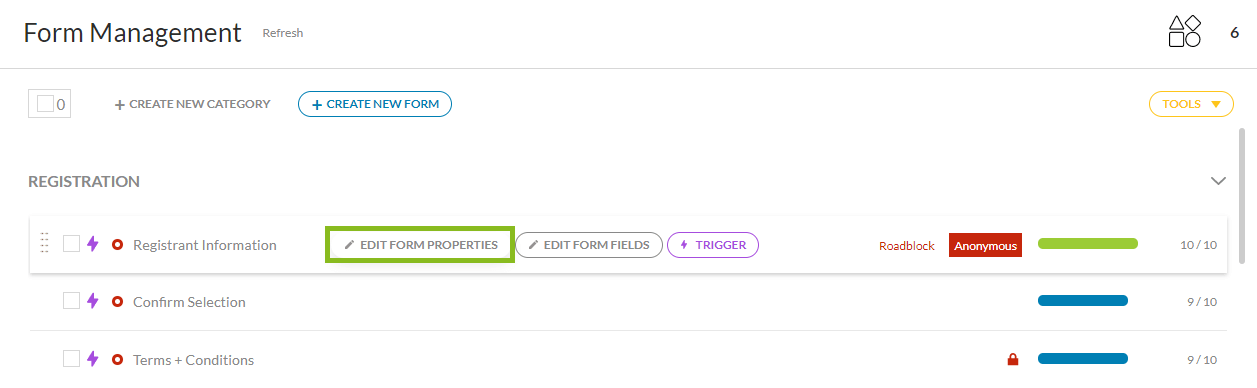
Task: Click the shapes icon in header
Action: click(x=1185, y=32)
